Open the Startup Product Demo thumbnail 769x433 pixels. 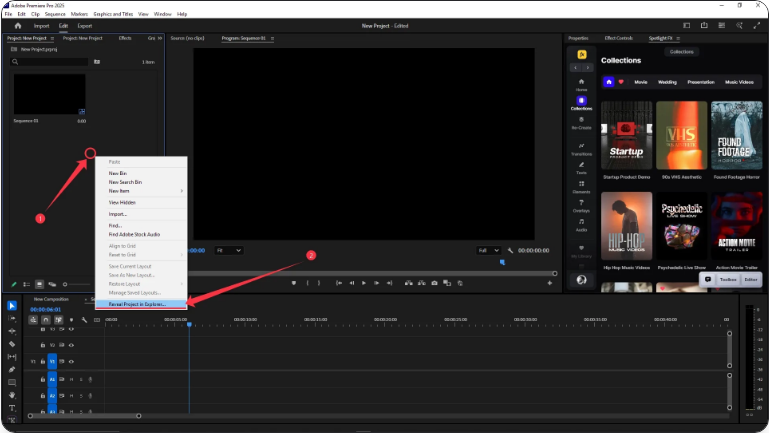pyautogui.click(x=627, y=137)
